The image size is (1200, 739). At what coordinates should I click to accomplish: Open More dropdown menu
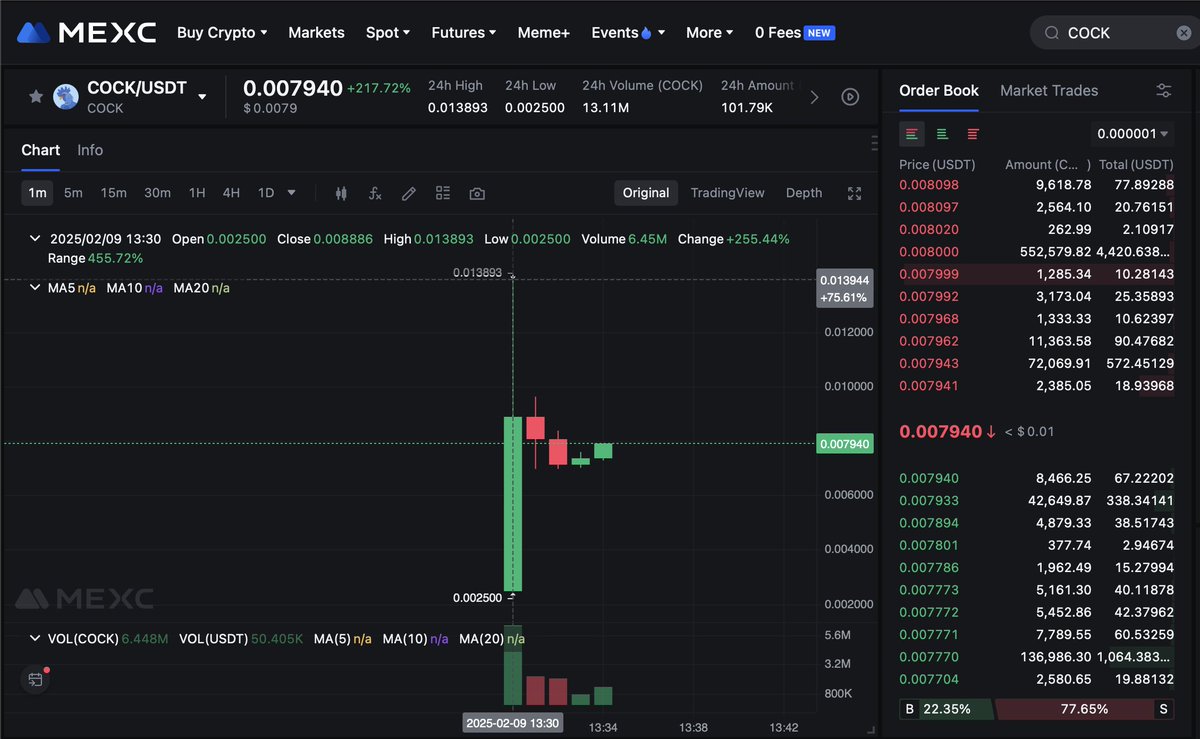pos(709,33)
